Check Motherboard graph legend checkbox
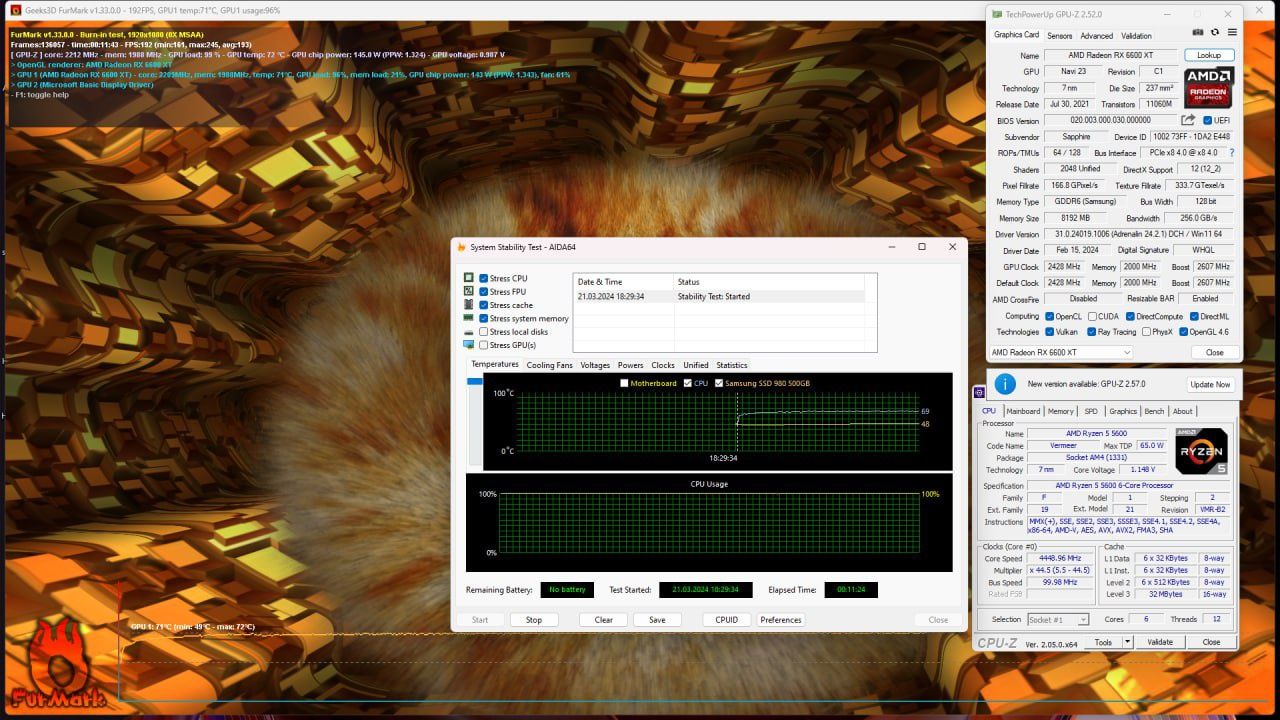This screenshot has height=720, width=1280. [x=625, y=383]
